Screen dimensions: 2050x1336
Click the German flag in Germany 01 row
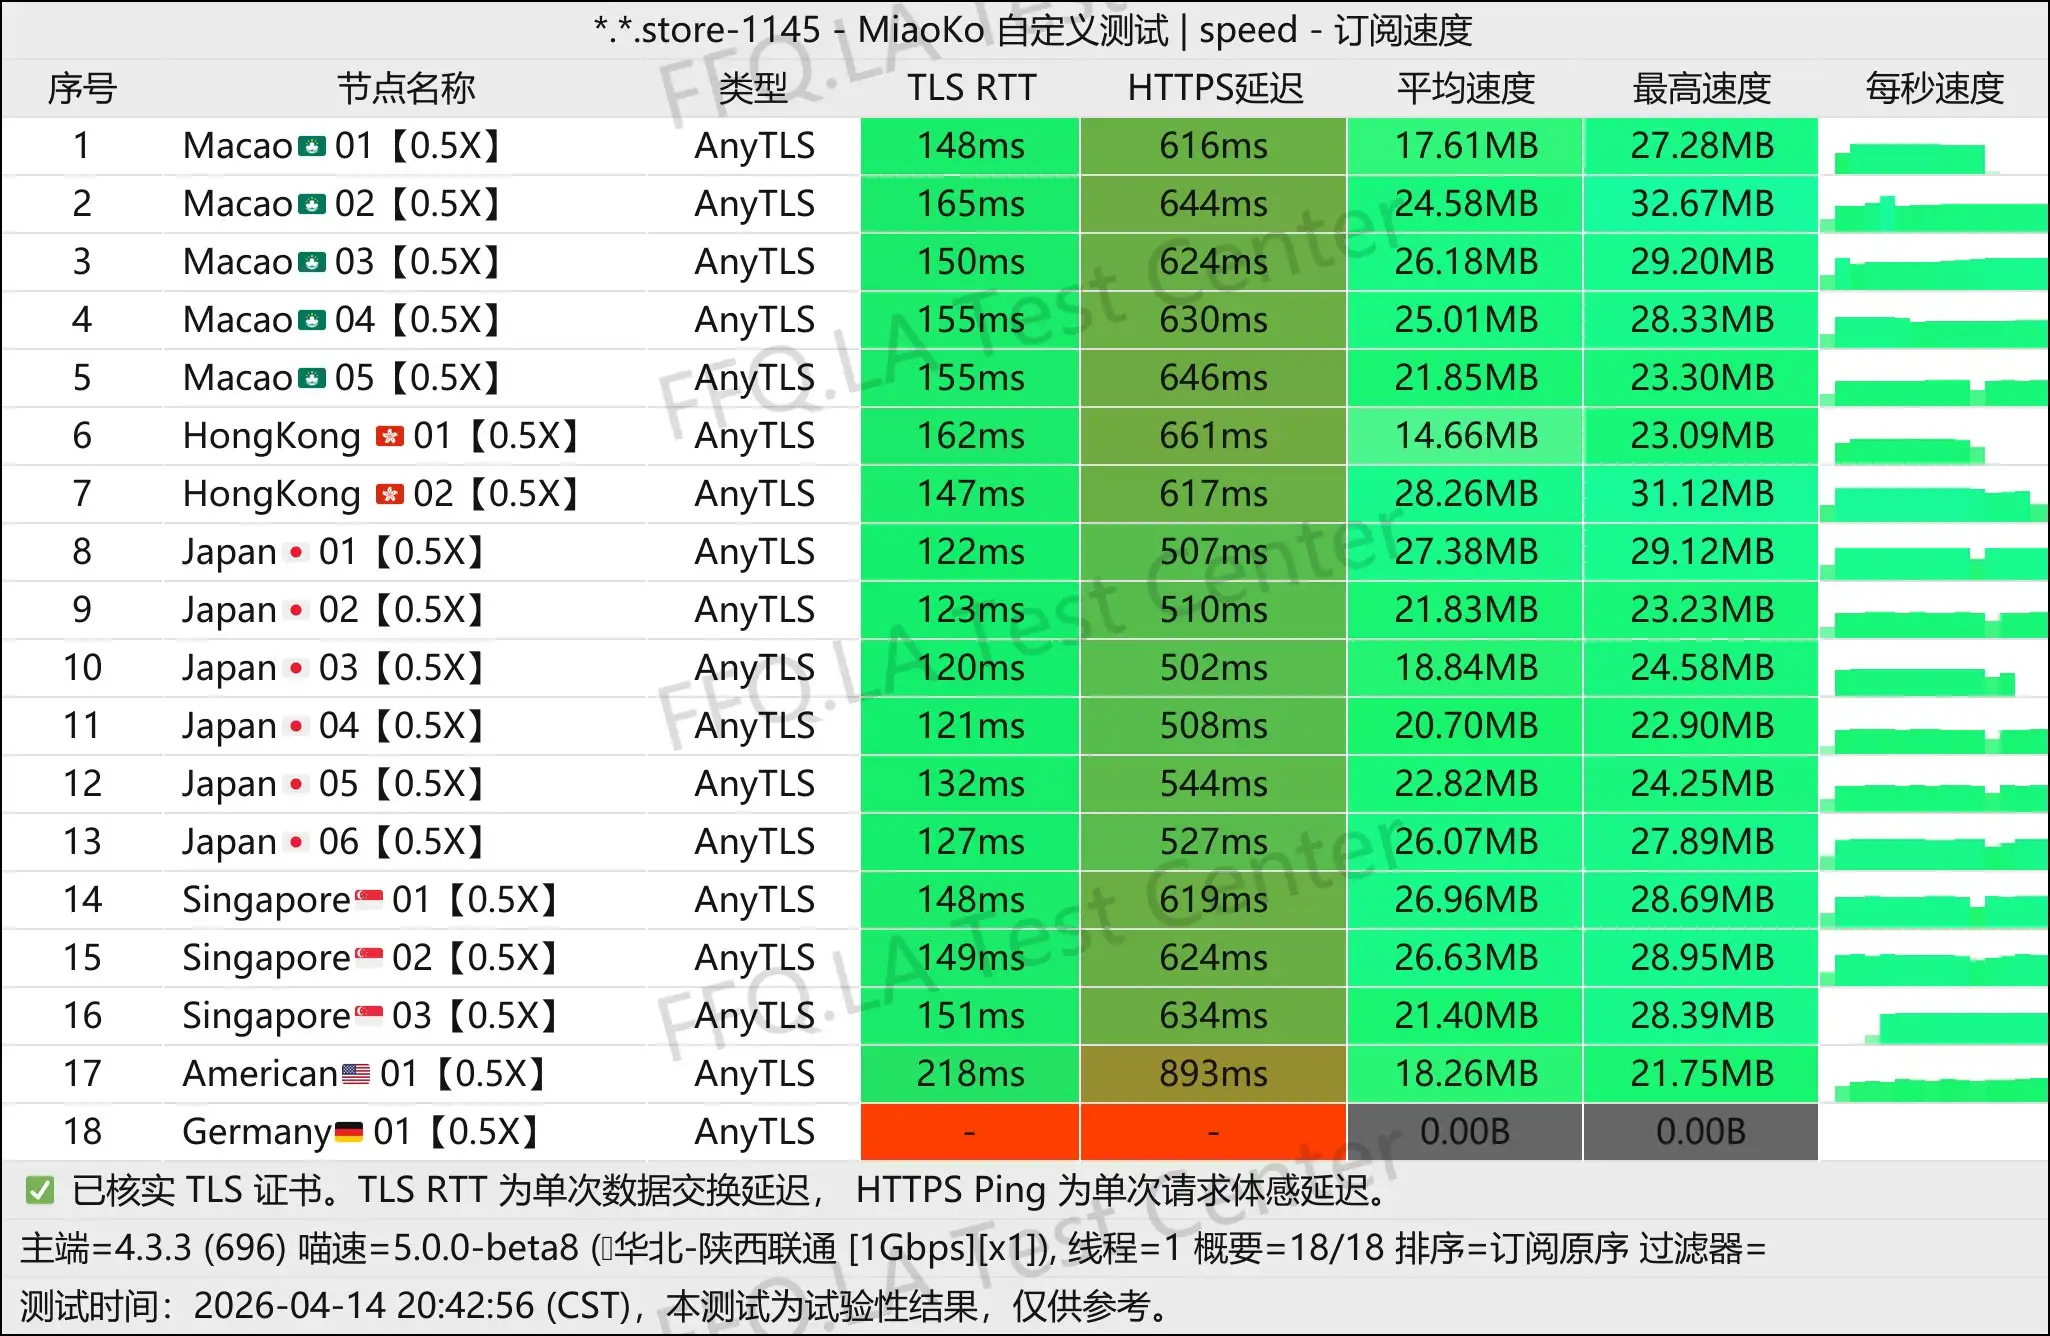click(349, 1132)
